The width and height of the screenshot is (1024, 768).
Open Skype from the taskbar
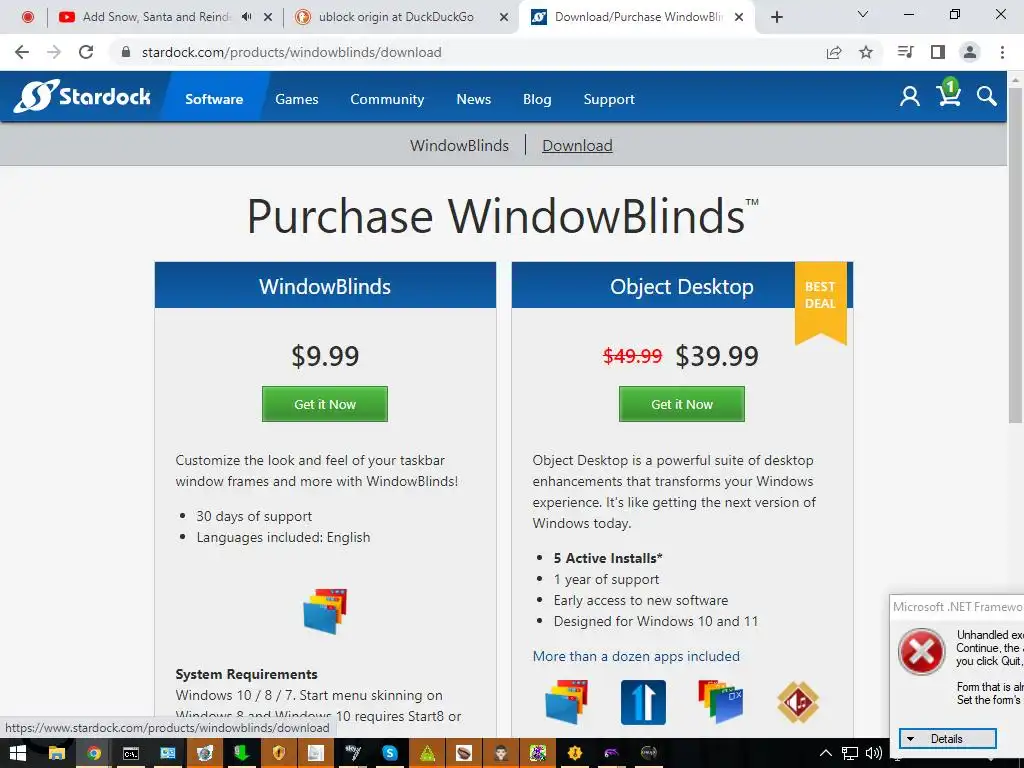pyautogui.click(x=390, y=753)
